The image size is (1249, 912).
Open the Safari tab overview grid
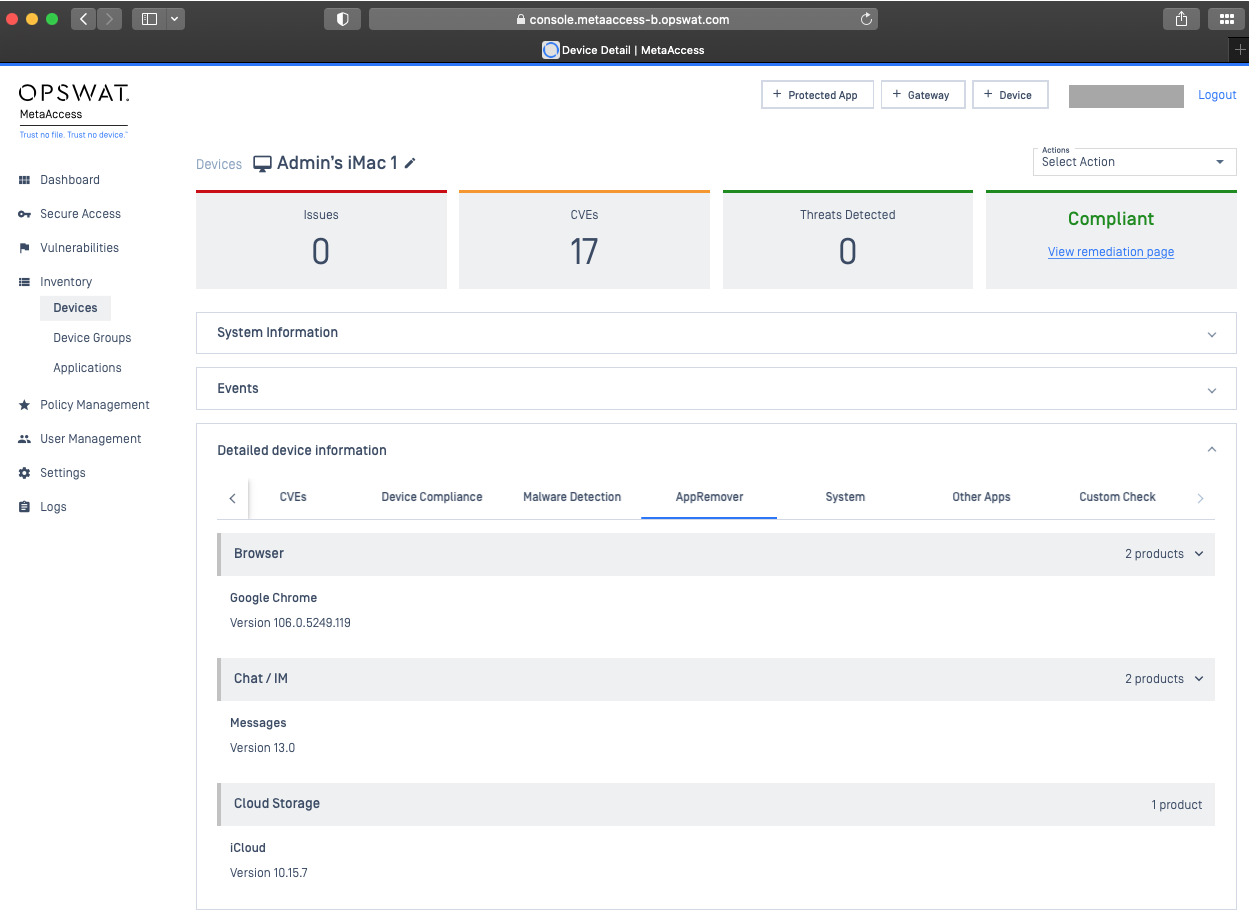1226,19
